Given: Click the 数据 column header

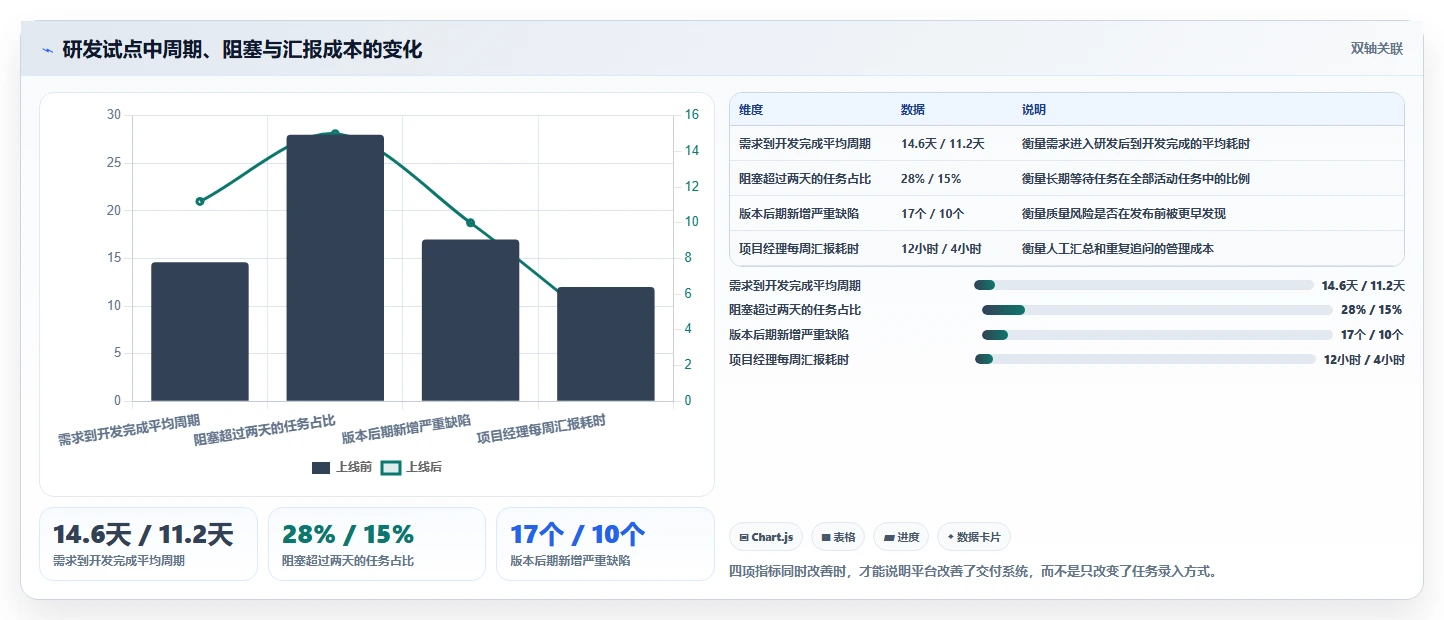Looking at the screenshot, I should tap(913, 109).
